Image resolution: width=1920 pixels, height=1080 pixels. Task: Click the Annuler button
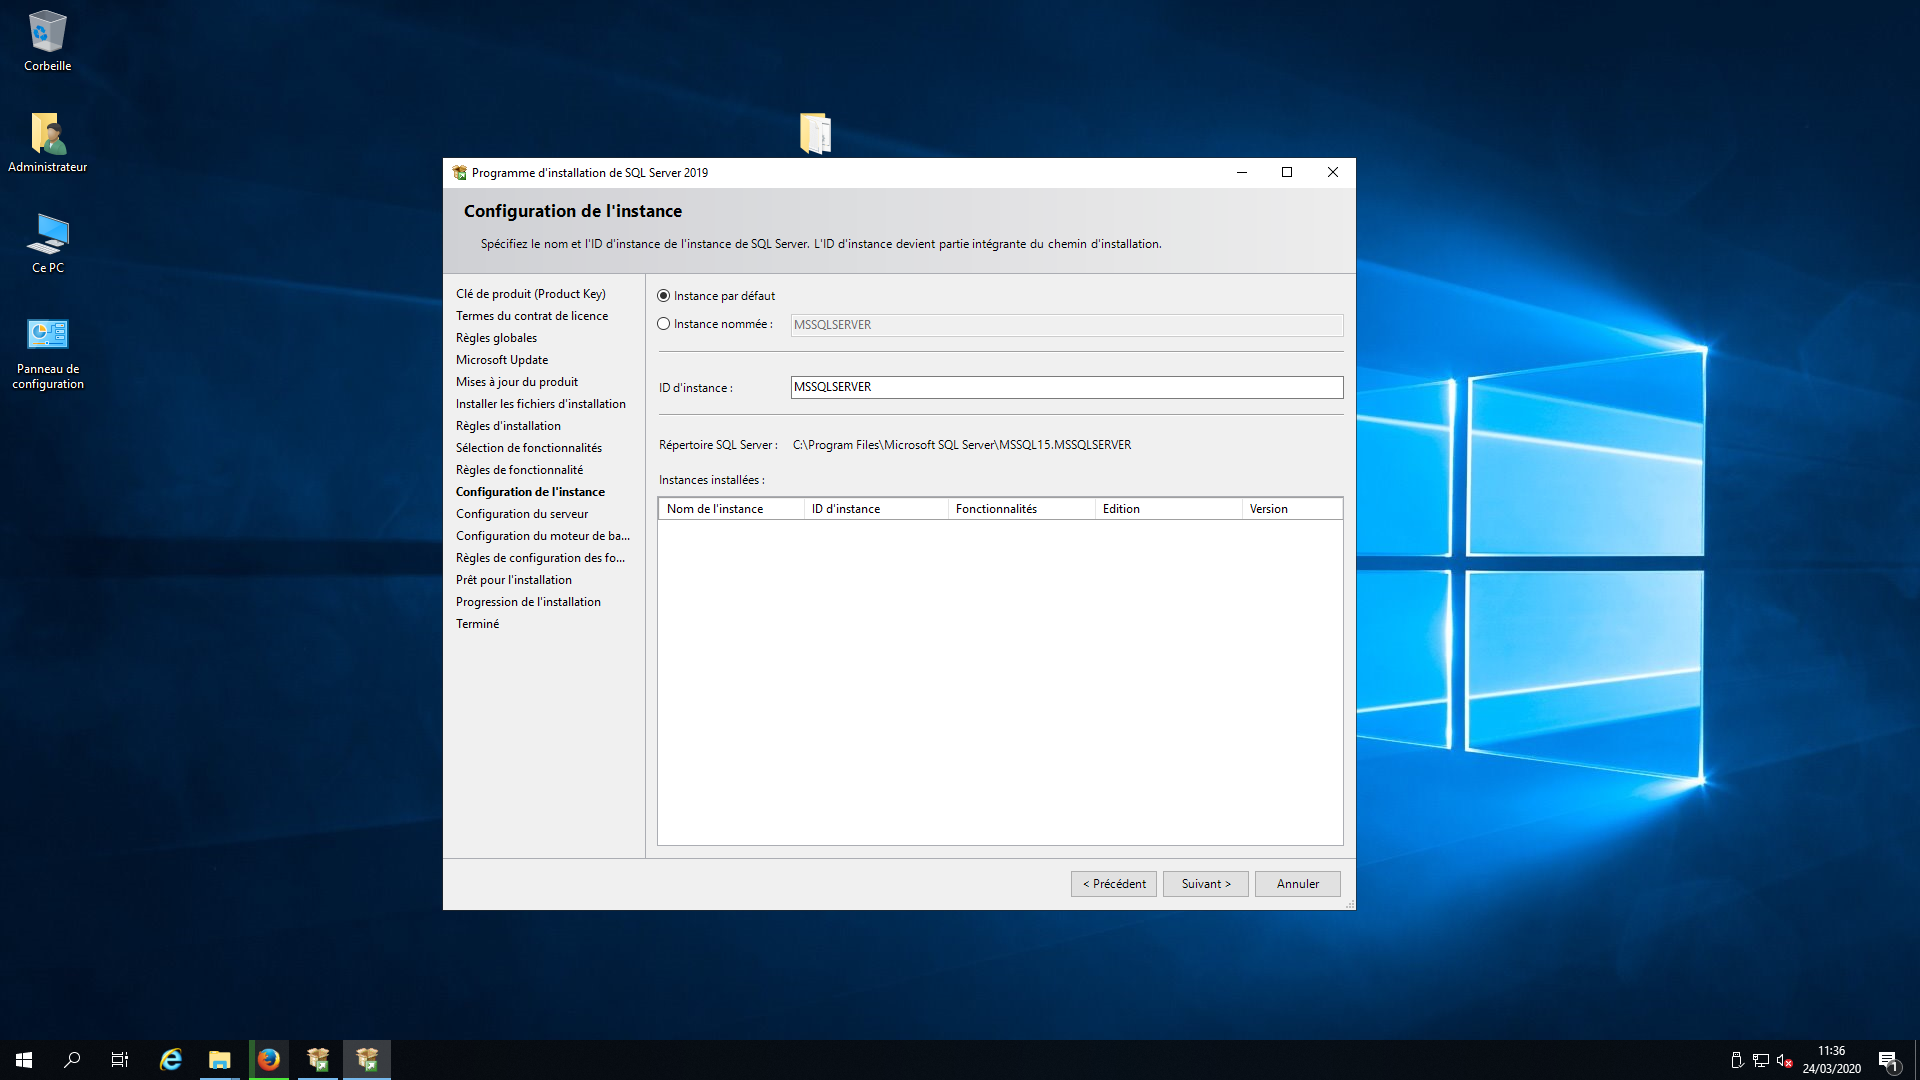point(1297,884)
